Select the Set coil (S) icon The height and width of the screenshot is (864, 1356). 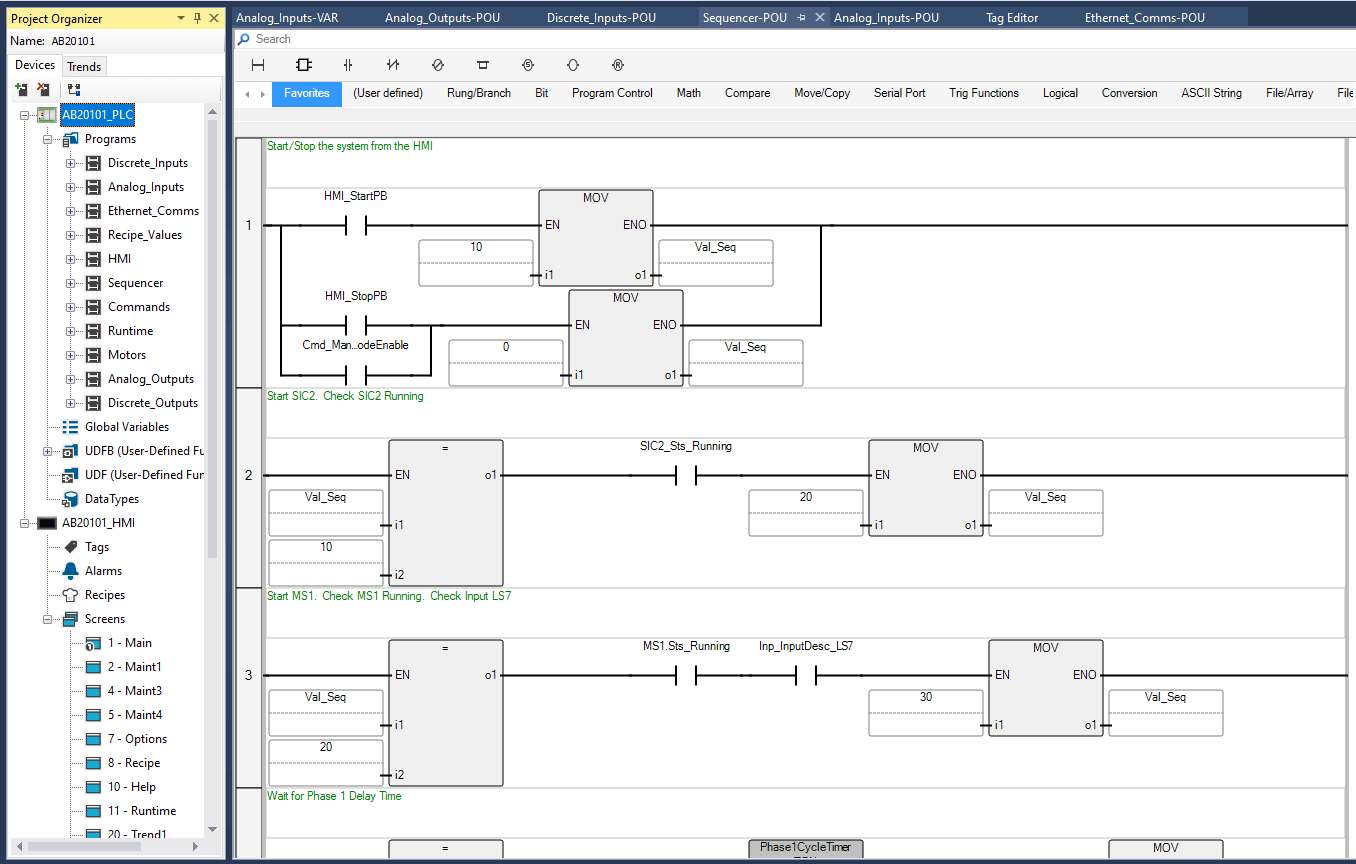pos(528,65)
